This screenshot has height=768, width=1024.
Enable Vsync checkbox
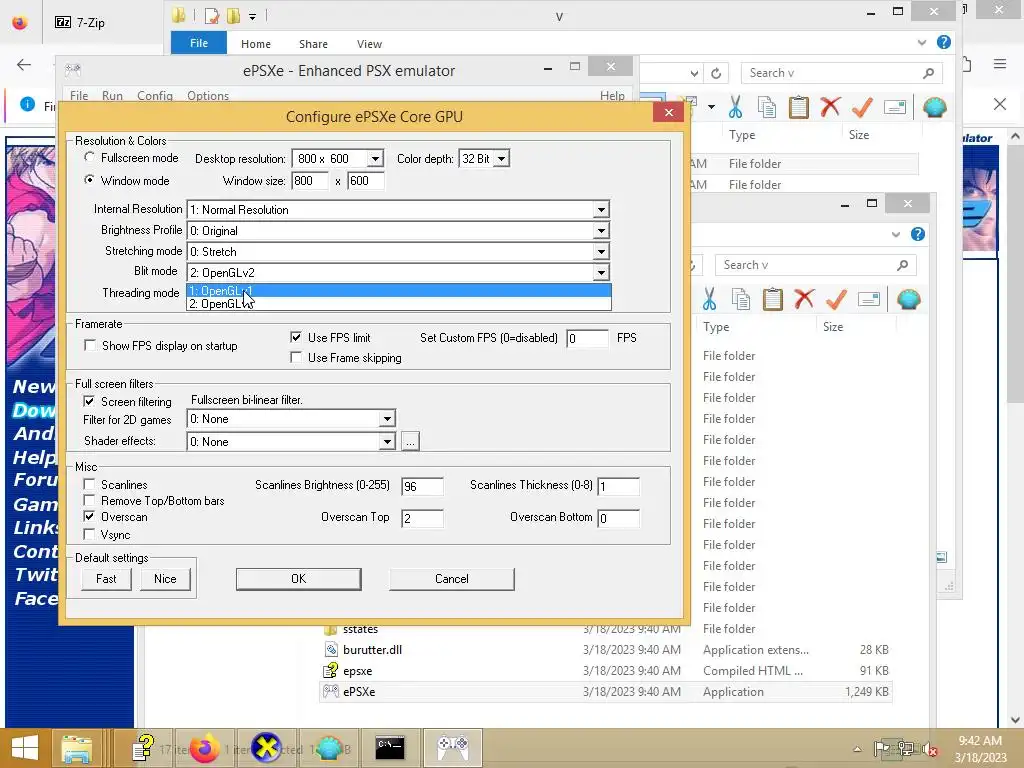89,534
